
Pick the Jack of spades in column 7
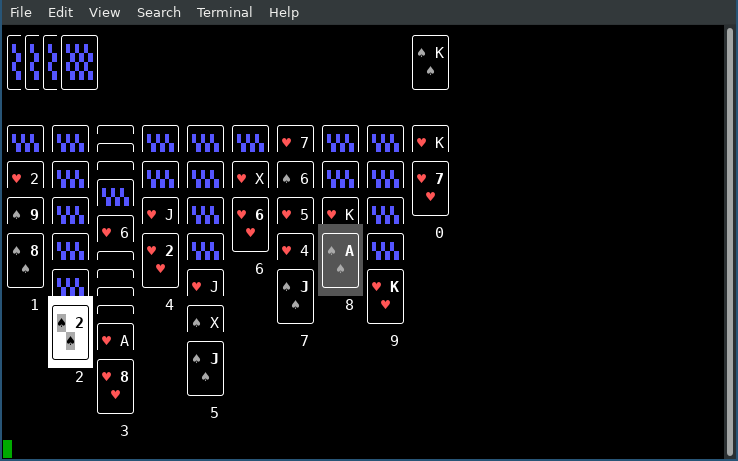click(x=295, y=296)
